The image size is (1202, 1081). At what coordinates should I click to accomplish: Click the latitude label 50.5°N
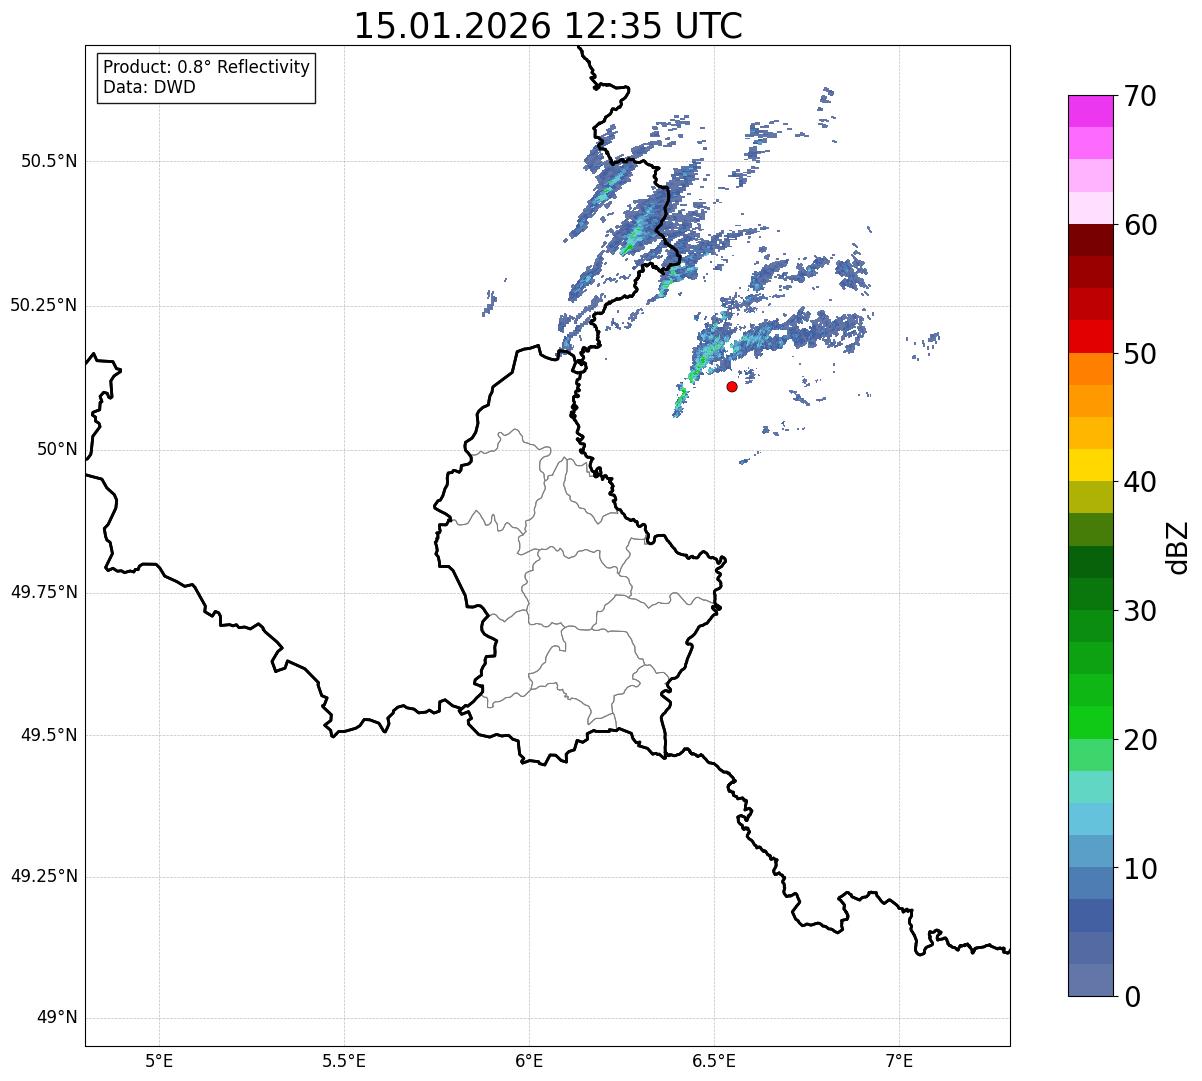[x=50, y=161]
